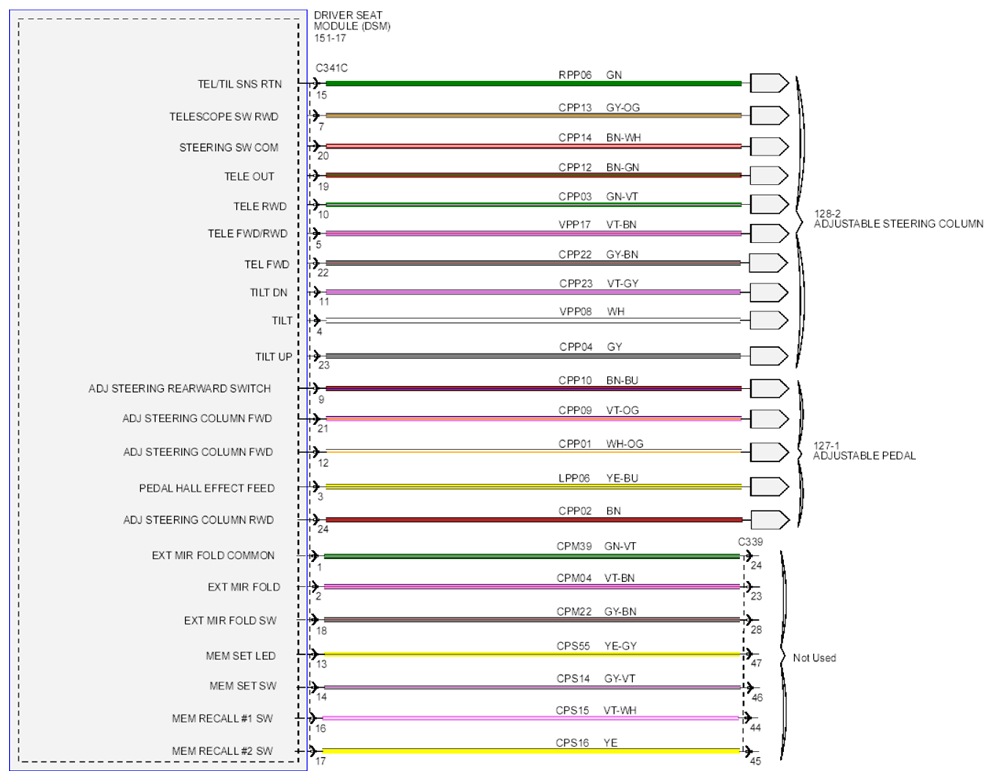This screenshot has width=993, height=780.
Task: Click the RPP06 GN wire's off-page connector arrow
Action: click(769, 83)
